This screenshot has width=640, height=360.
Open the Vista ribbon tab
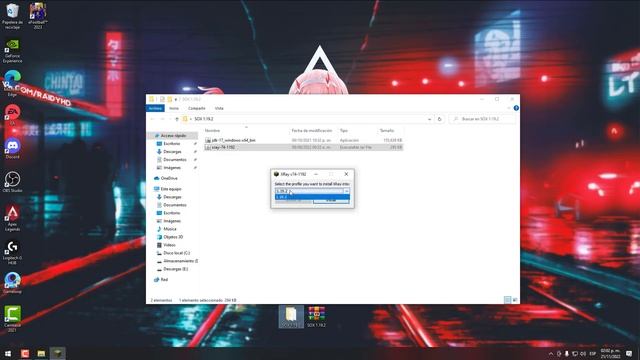[x=219, y=108]
